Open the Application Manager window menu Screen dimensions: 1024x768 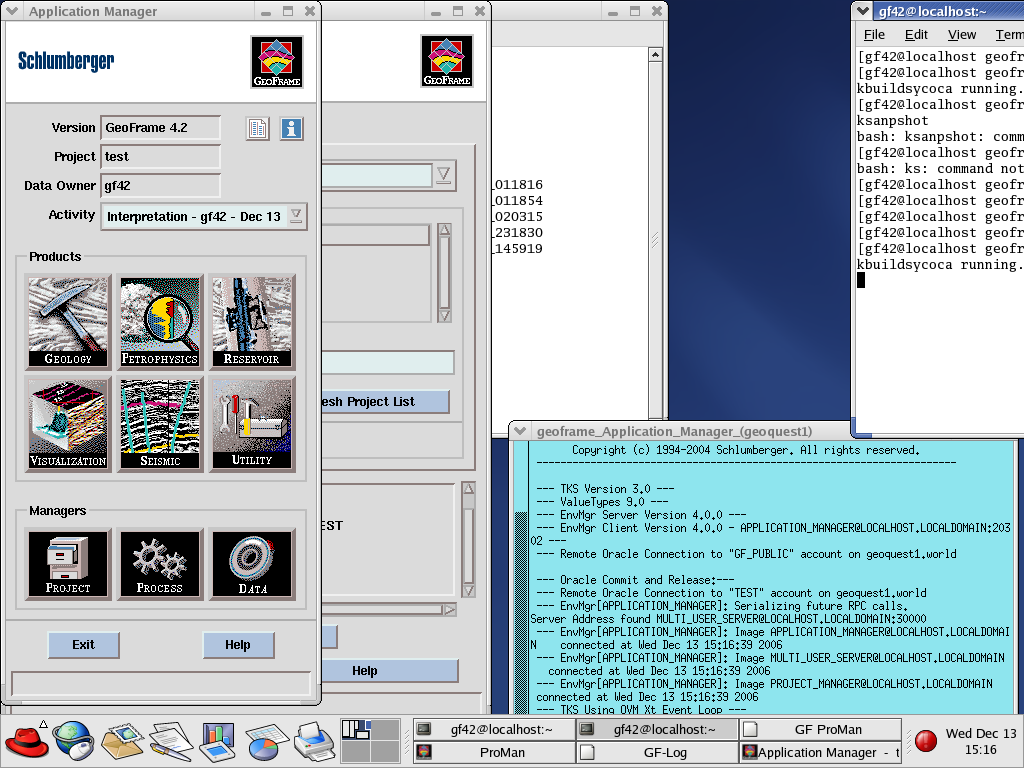pyautogui.click(x=14, y=11)
